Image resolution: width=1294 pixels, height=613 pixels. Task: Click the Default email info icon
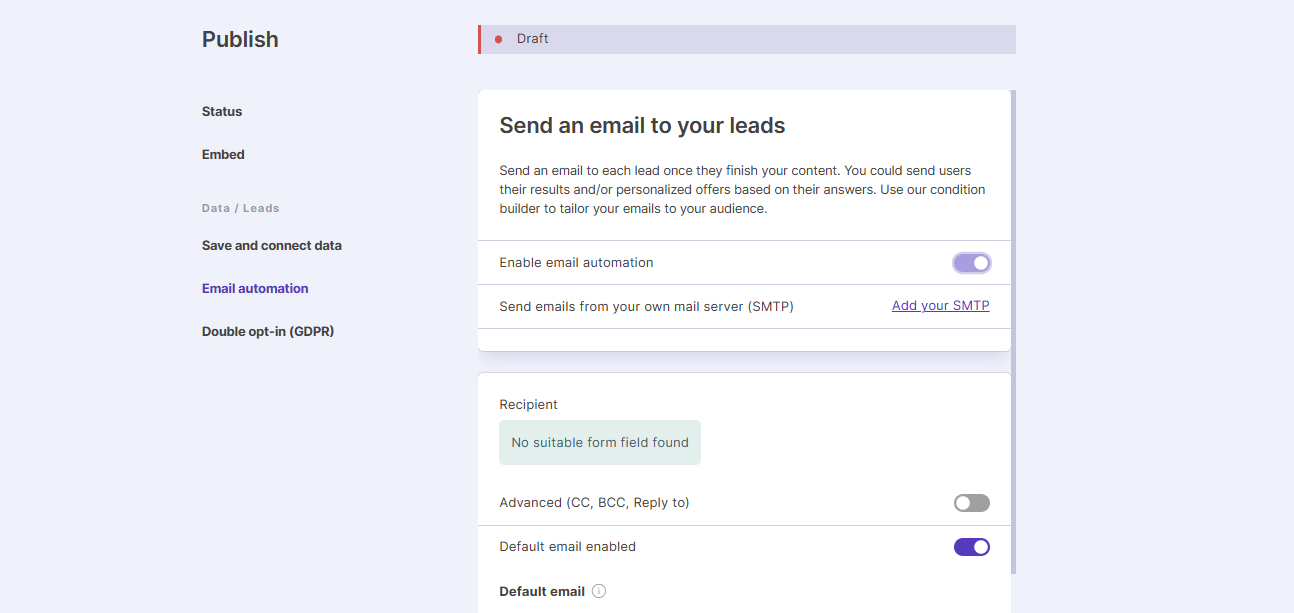point(598,591)
